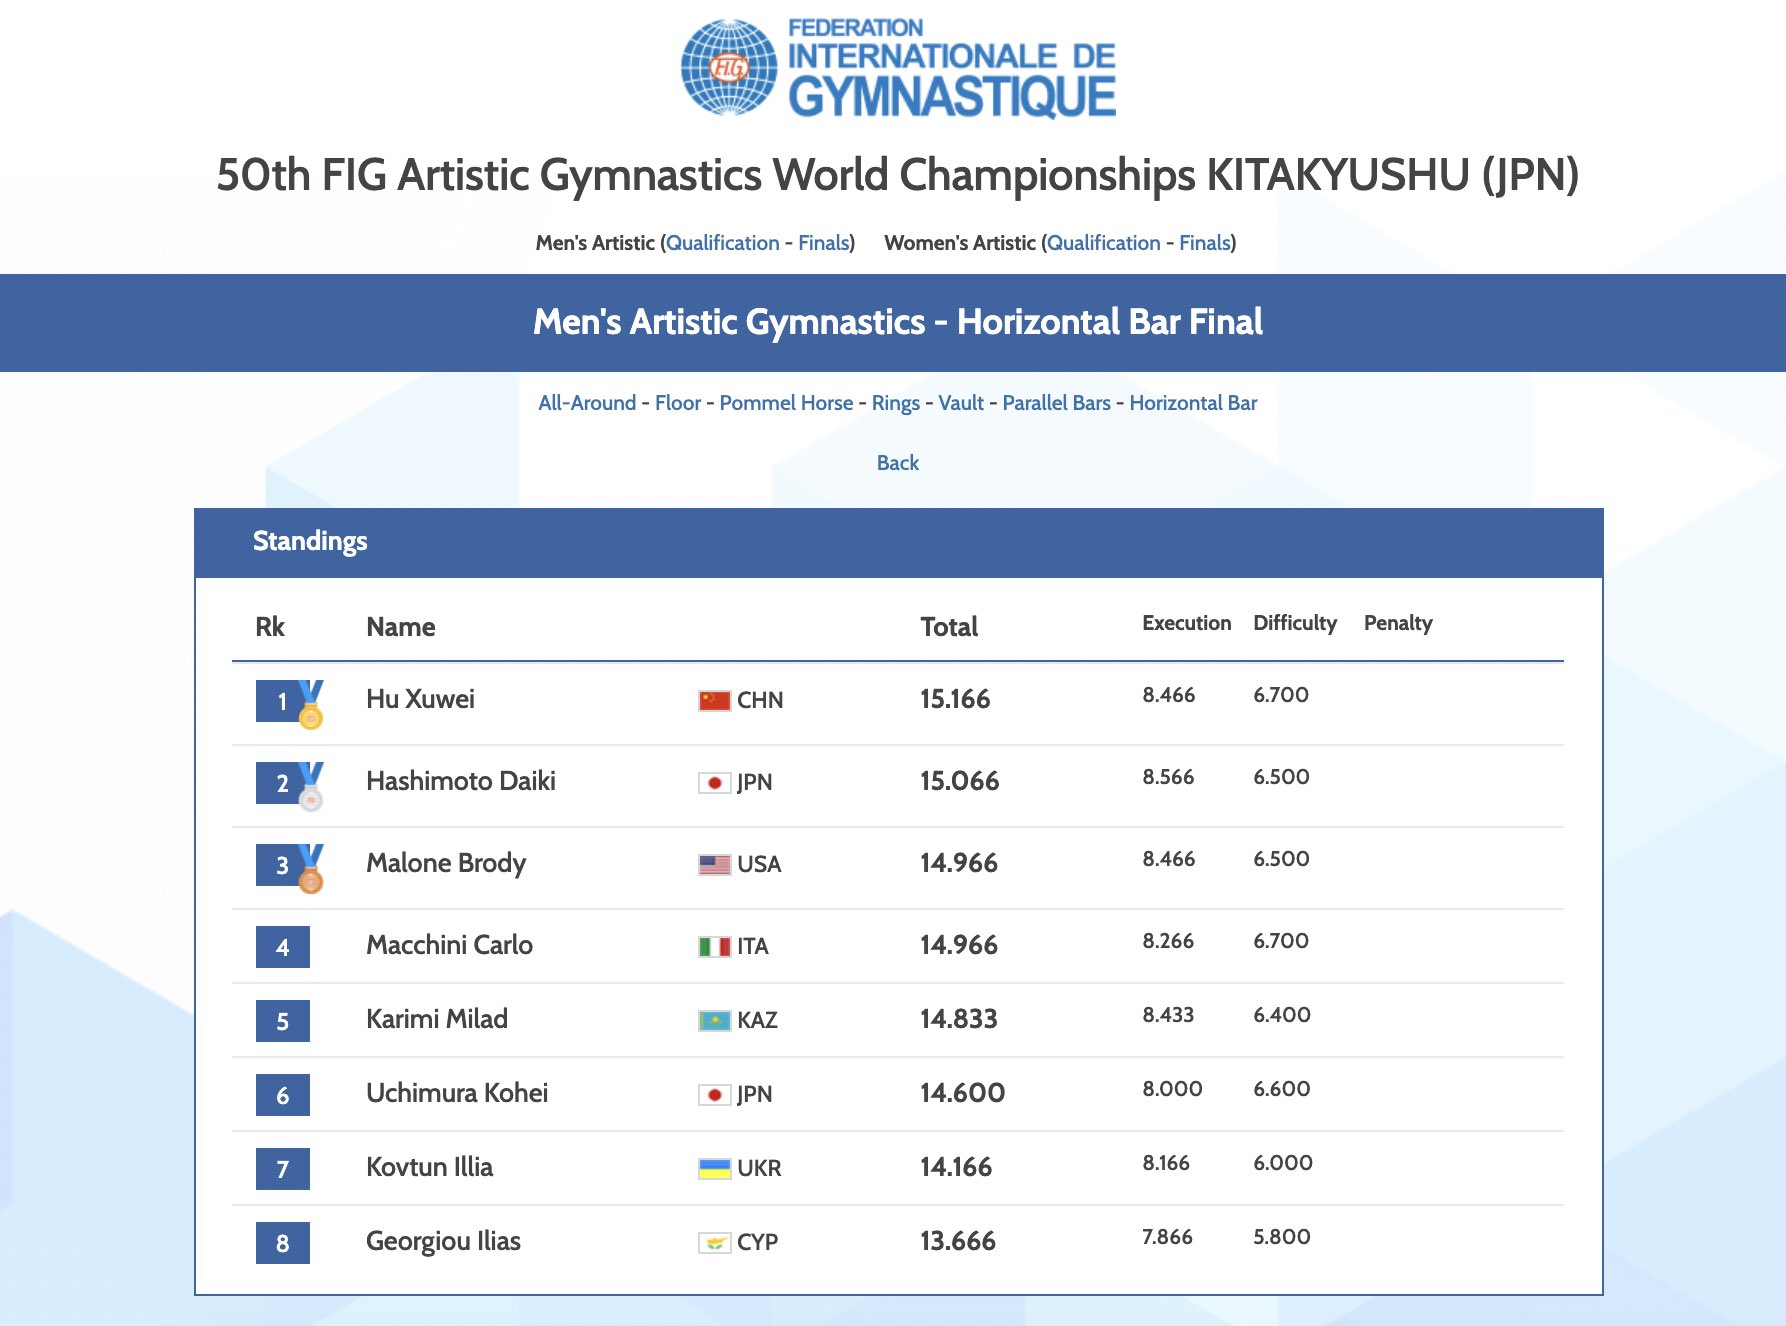The height and width of the screenshot is (1326, 1786).
Task: Open Women's Artistic Finals link
Action: (1204, 243)
